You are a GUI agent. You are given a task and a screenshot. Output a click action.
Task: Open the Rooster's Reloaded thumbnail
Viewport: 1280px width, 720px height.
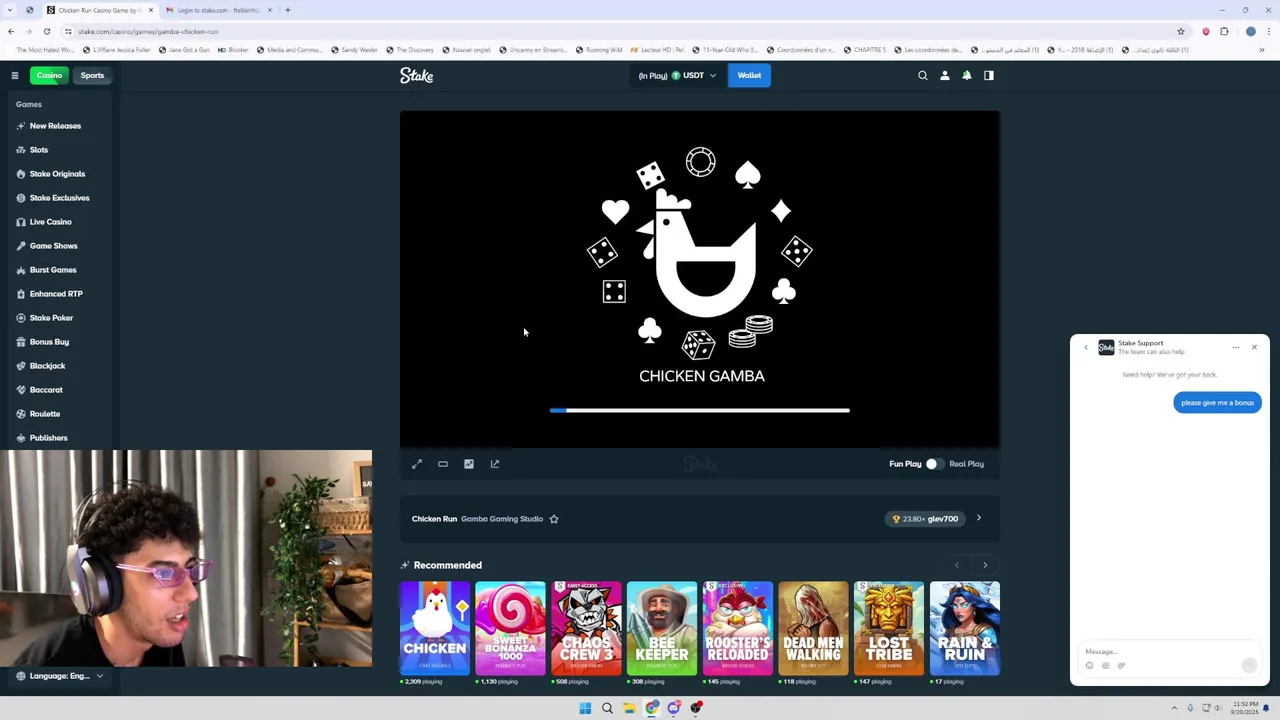738,628
